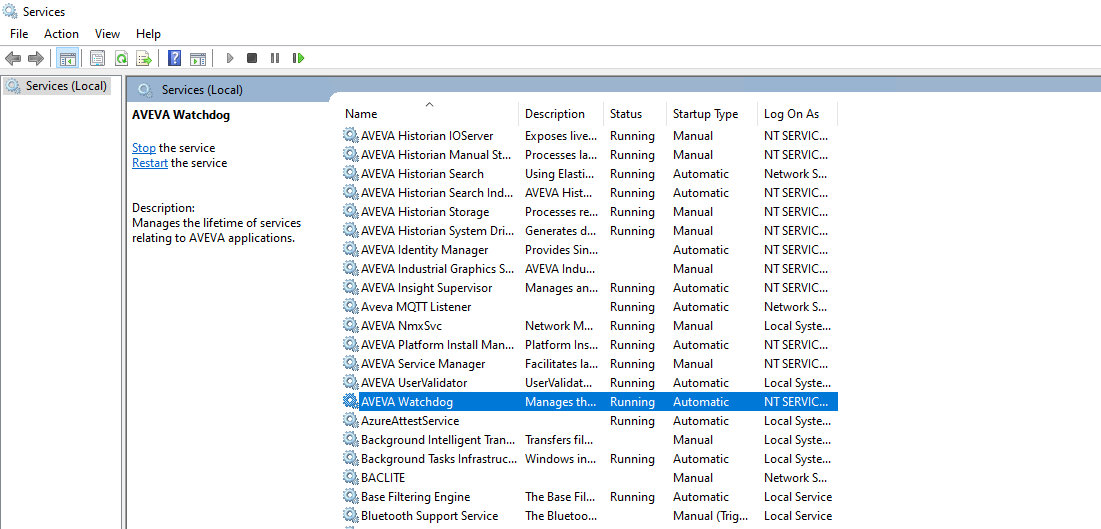1101x529 pixels.
Task: Click gear icon of Base Filtering Engine
Action: [350, 496]
